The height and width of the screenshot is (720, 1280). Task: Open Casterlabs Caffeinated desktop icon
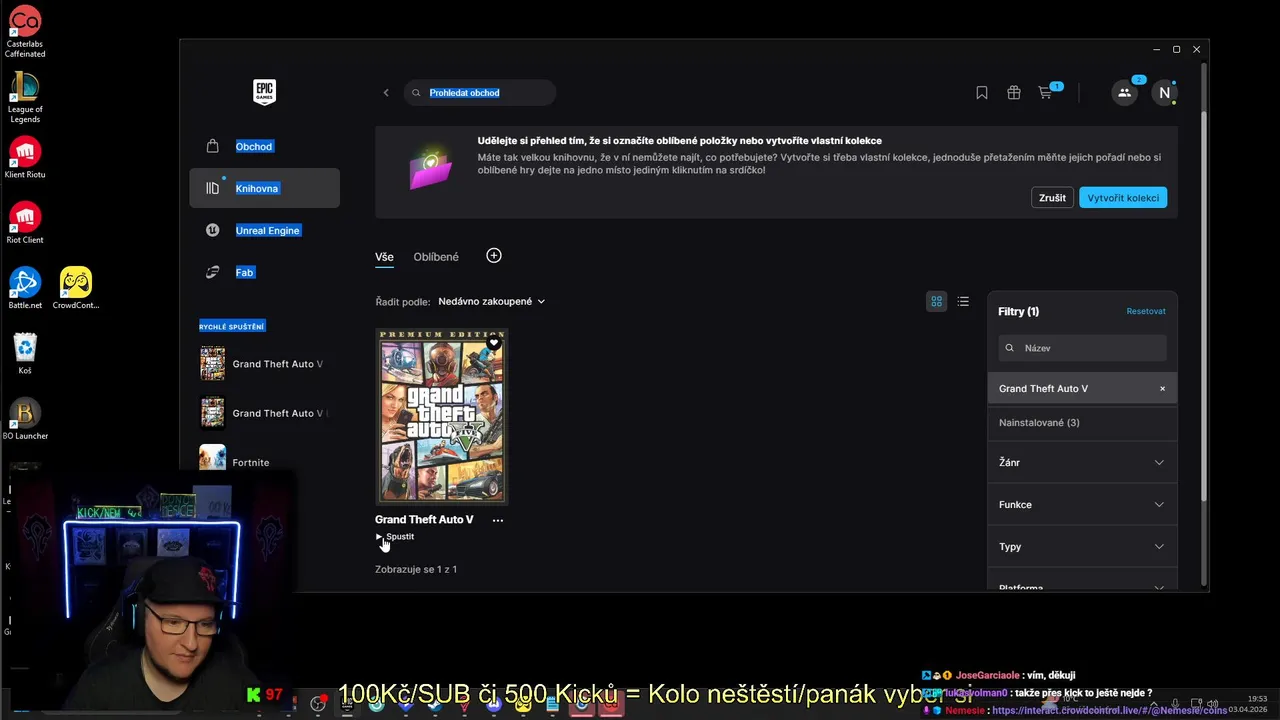(x=25, y=32)
